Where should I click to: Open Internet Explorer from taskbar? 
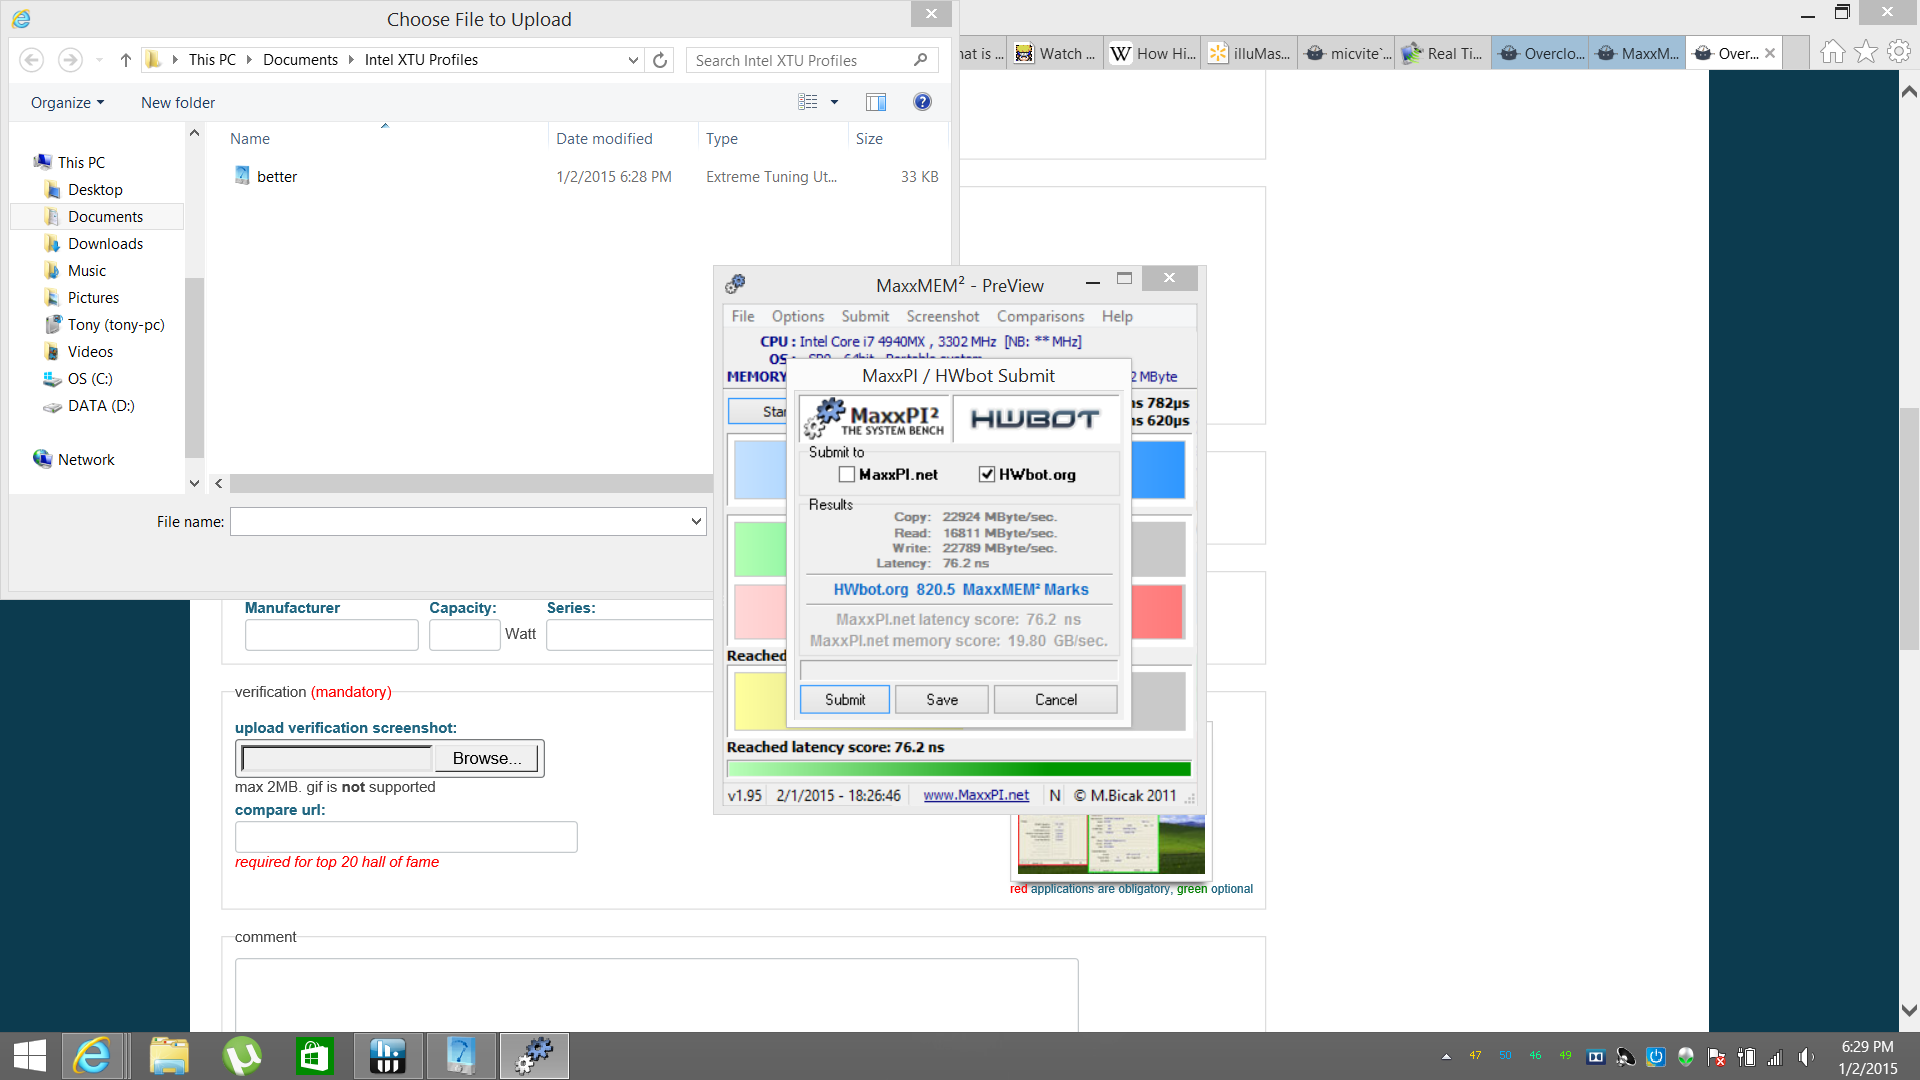click(93, 1056)
